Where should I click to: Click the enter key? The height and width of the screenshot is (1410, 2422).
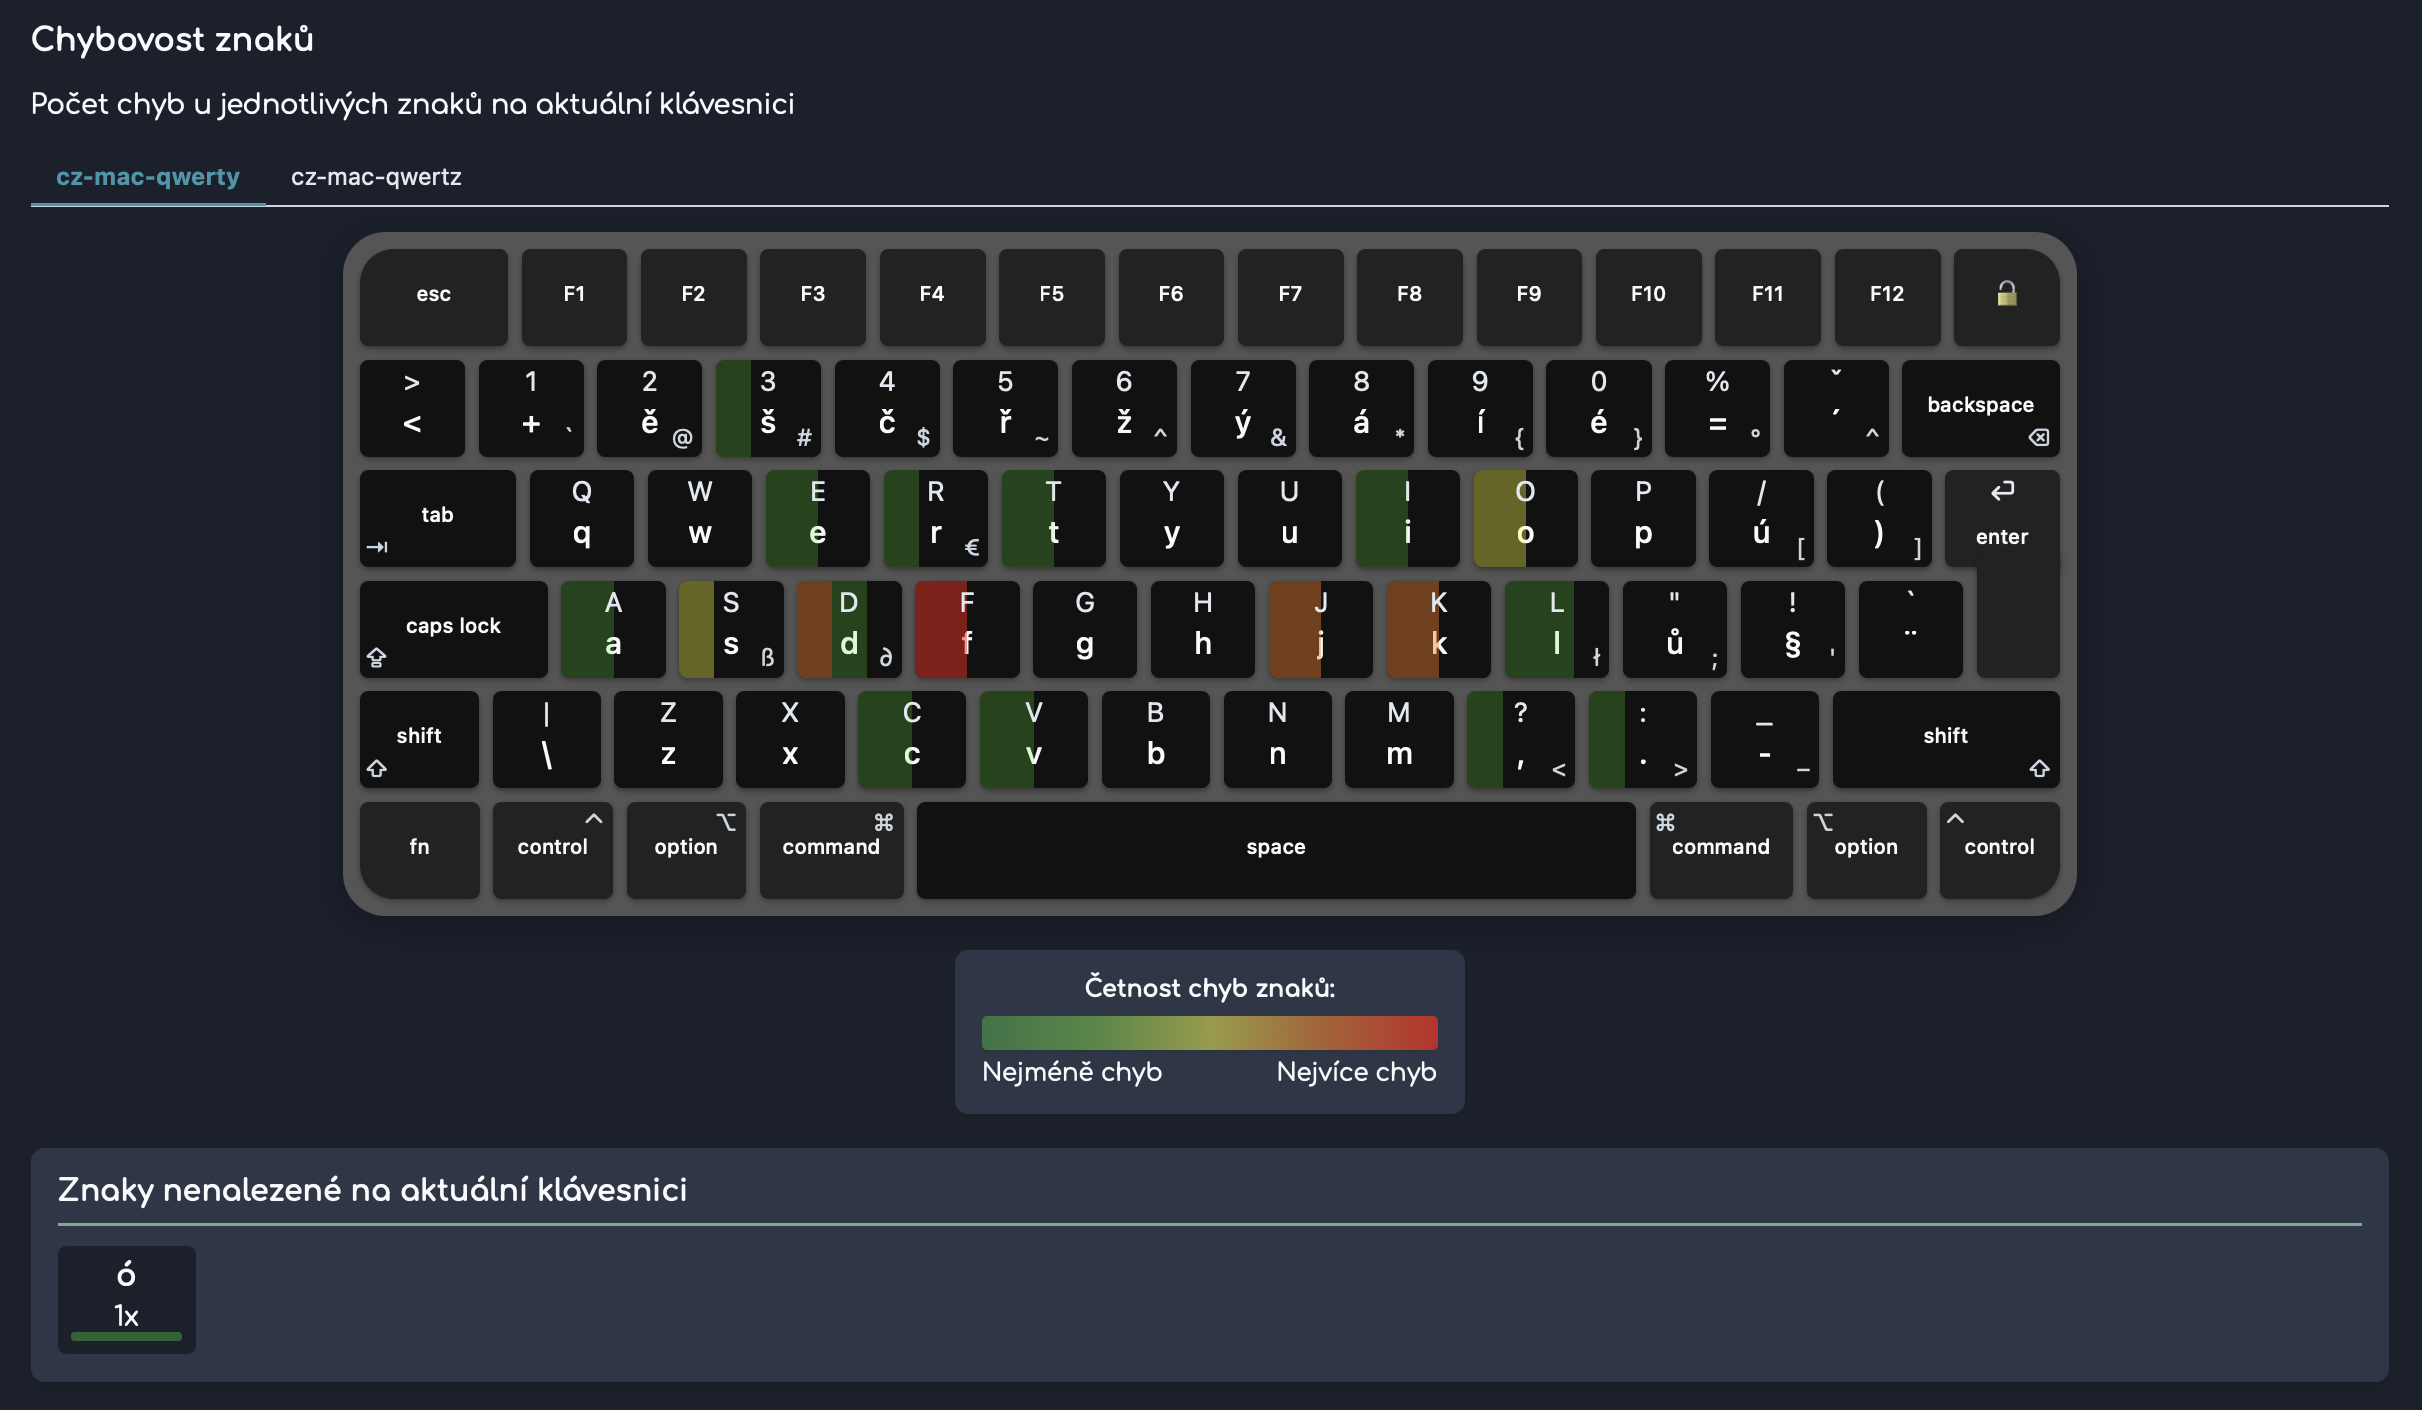tap(2001, 520)
